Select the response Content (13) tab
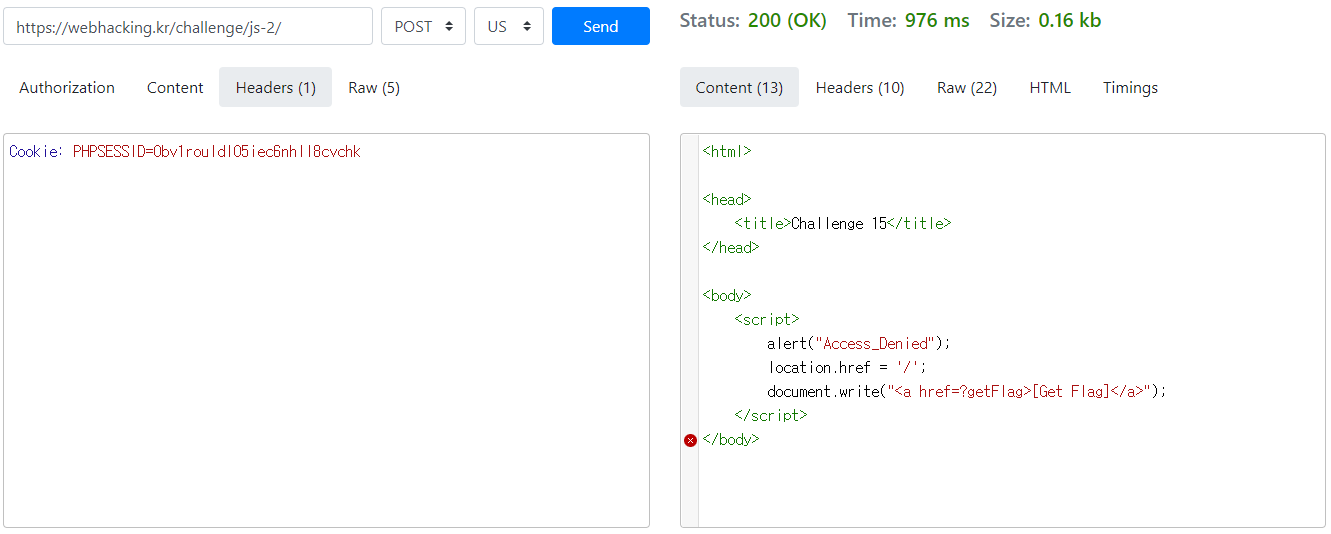Viewport: 1331px width, 534px height. tap(739, 88)
